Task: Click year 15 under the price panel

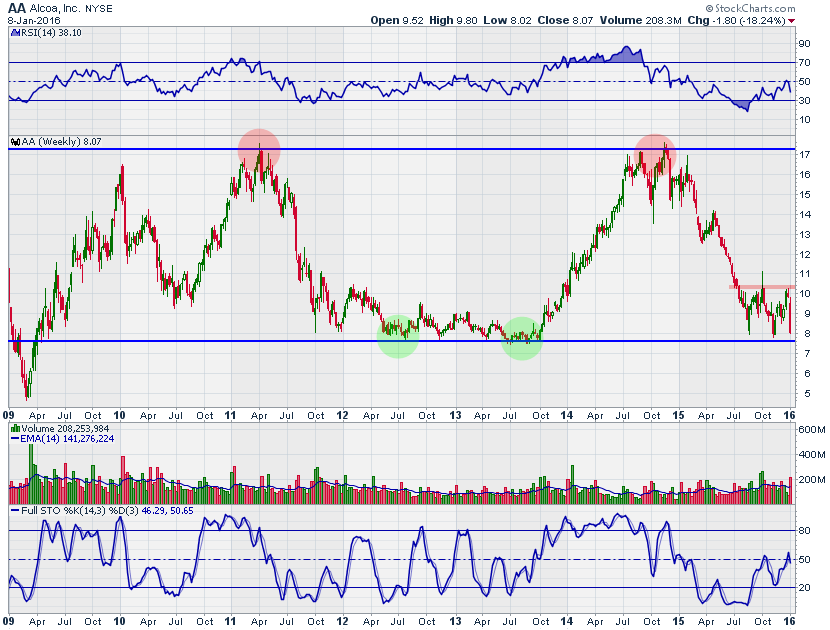Action: (678, 415)
